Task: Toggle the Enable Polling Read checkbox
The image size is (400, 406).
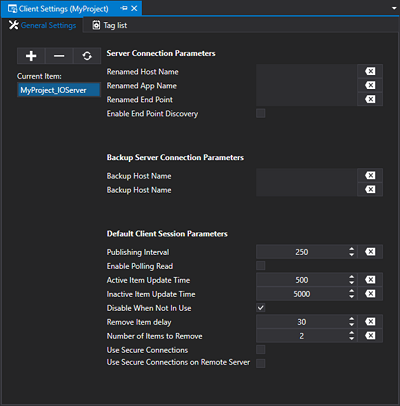Action: (x=261, y=266)
